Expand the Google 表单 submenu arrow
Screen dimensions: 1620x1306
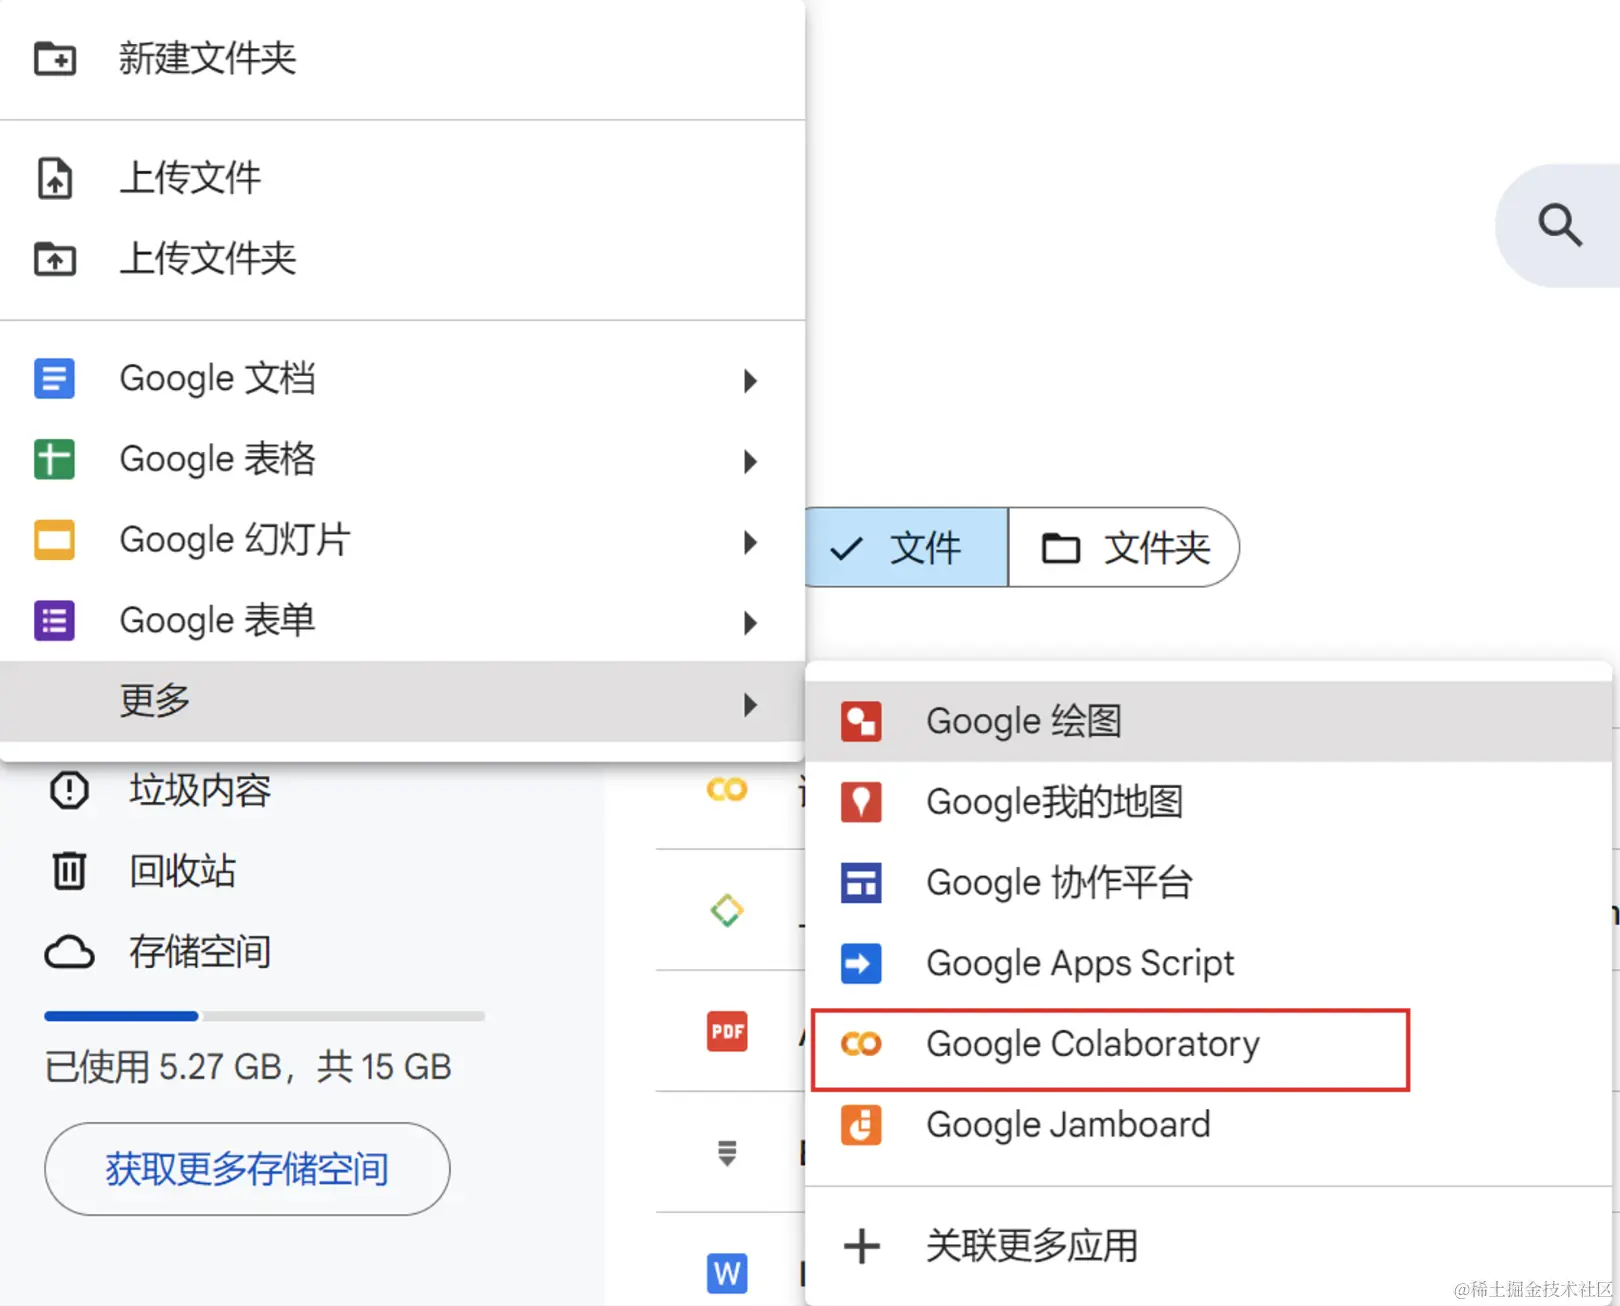click(750, 624)
